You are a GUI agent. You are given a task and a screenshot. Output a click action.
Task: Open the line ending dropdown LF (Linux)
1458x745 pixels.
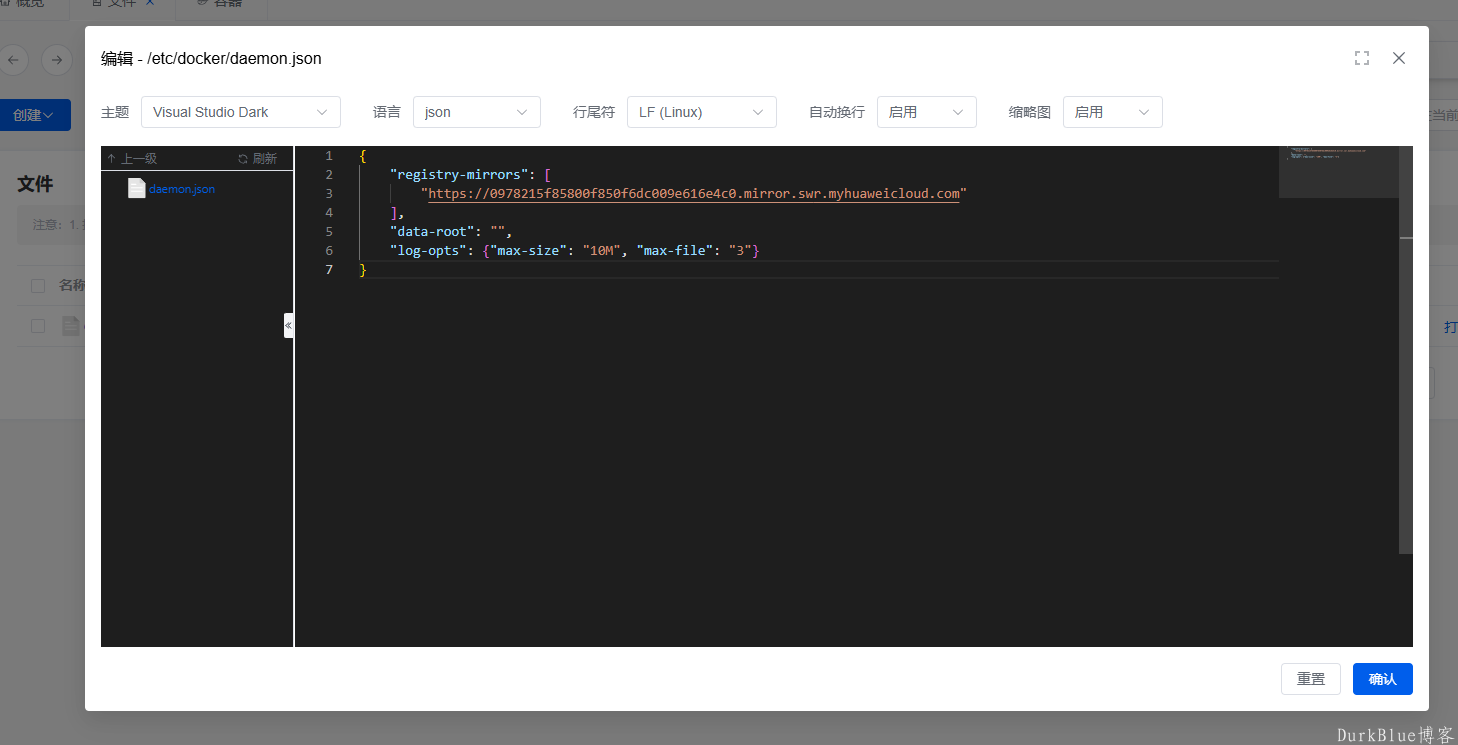coord(702,112)
